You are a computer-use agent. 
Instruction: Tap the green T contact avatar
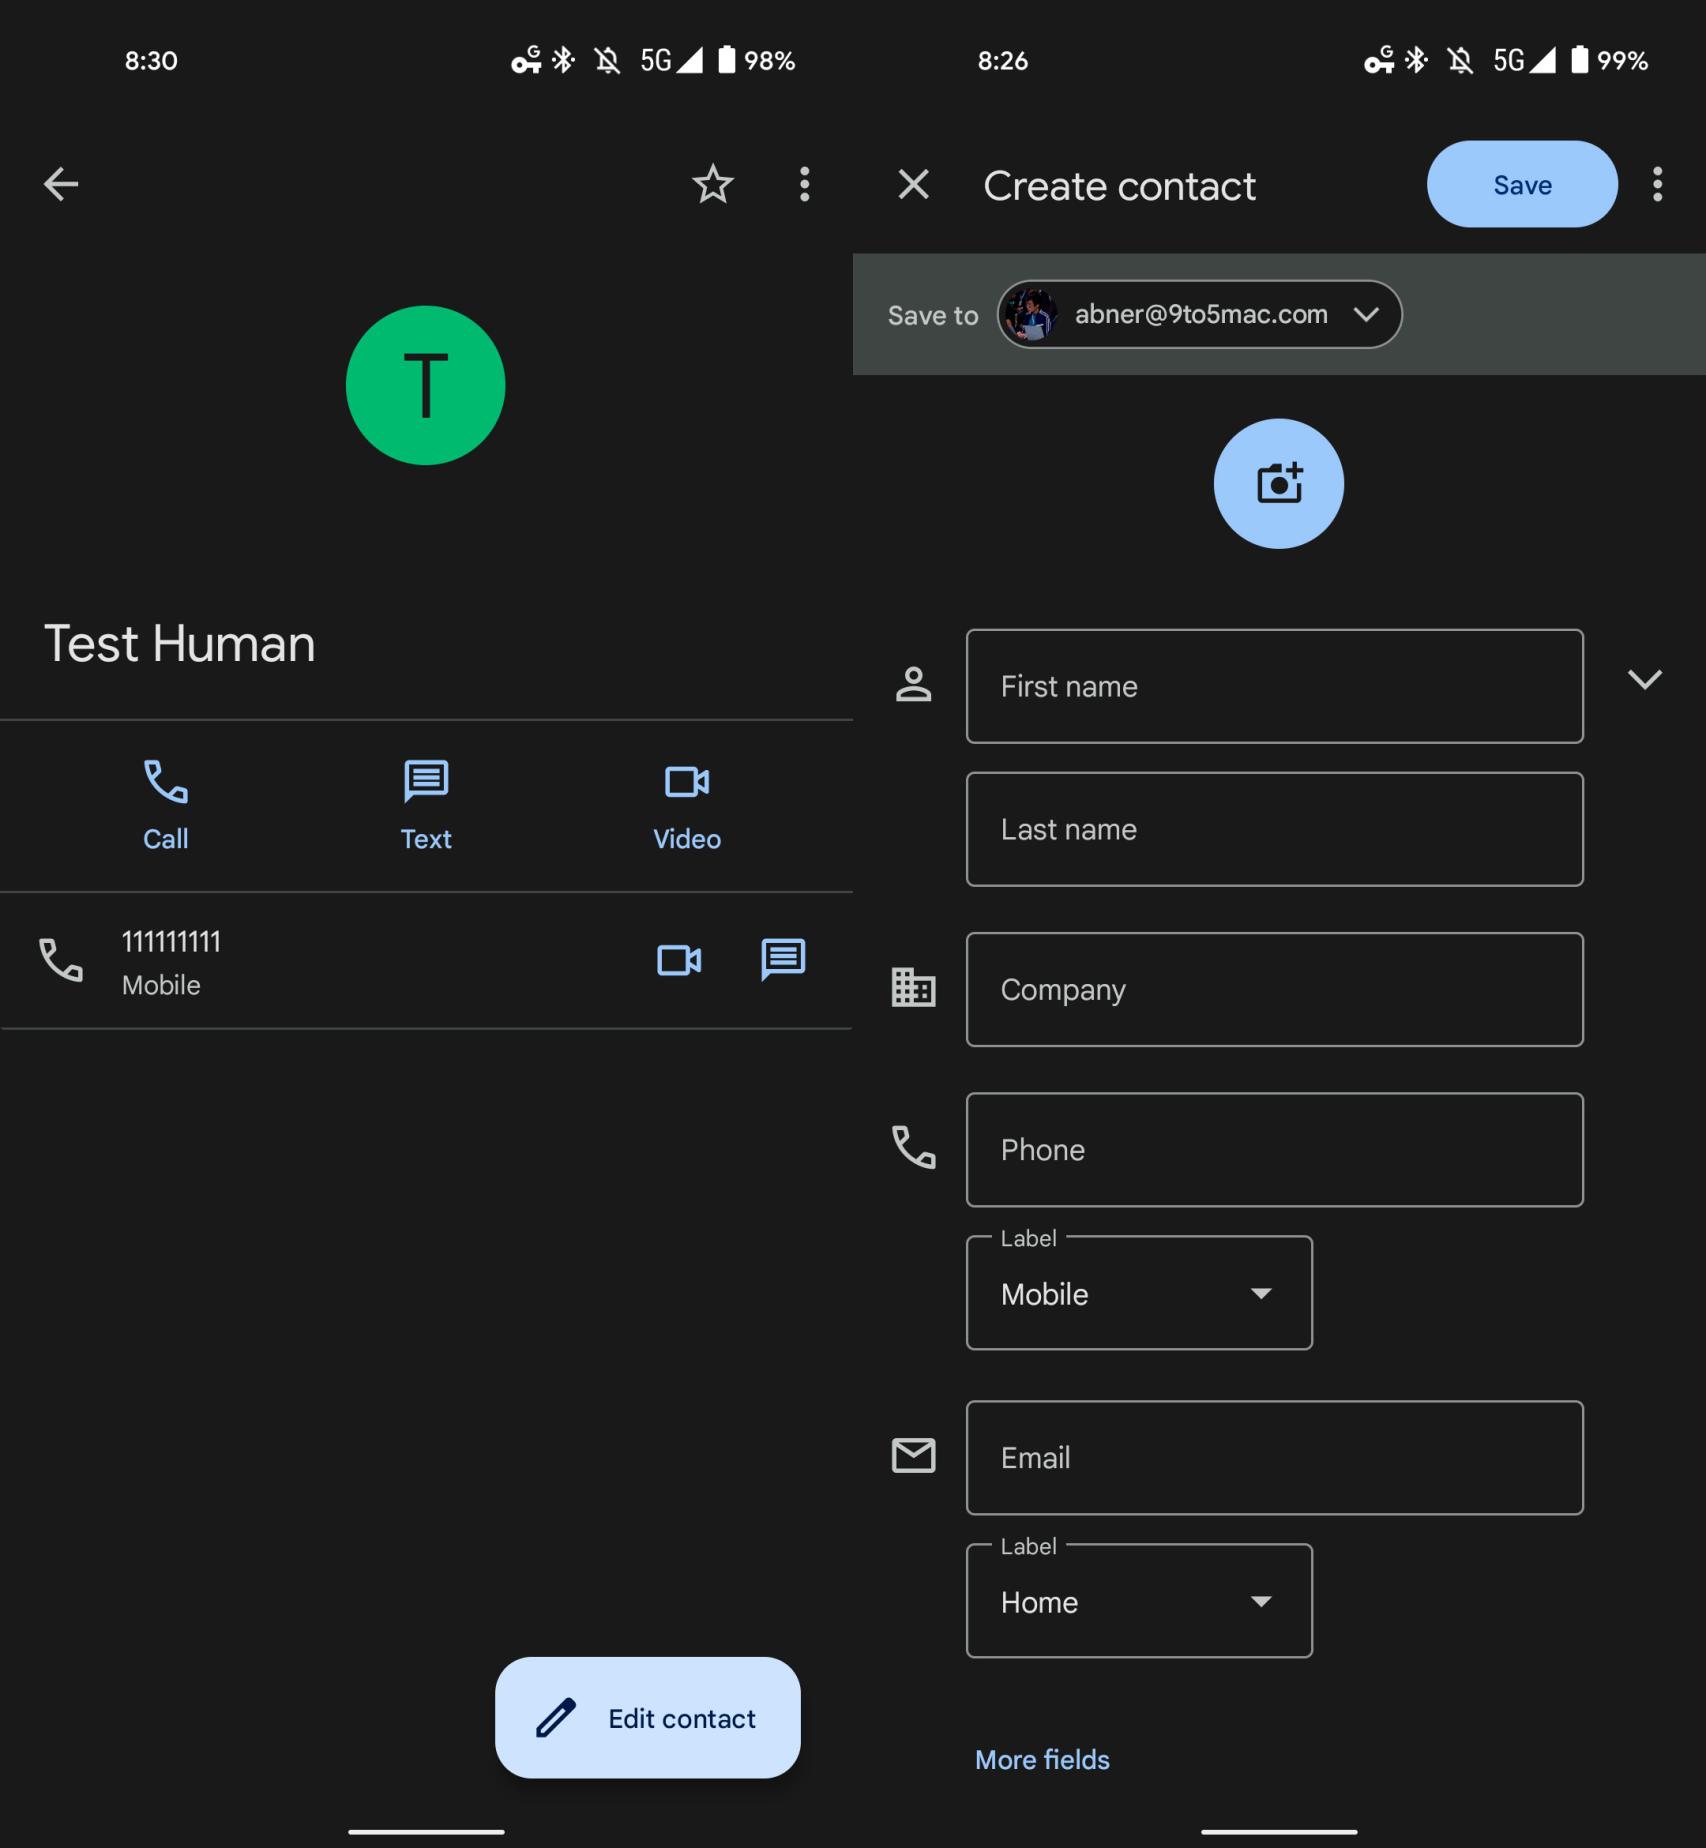click(x=425, y=385)
